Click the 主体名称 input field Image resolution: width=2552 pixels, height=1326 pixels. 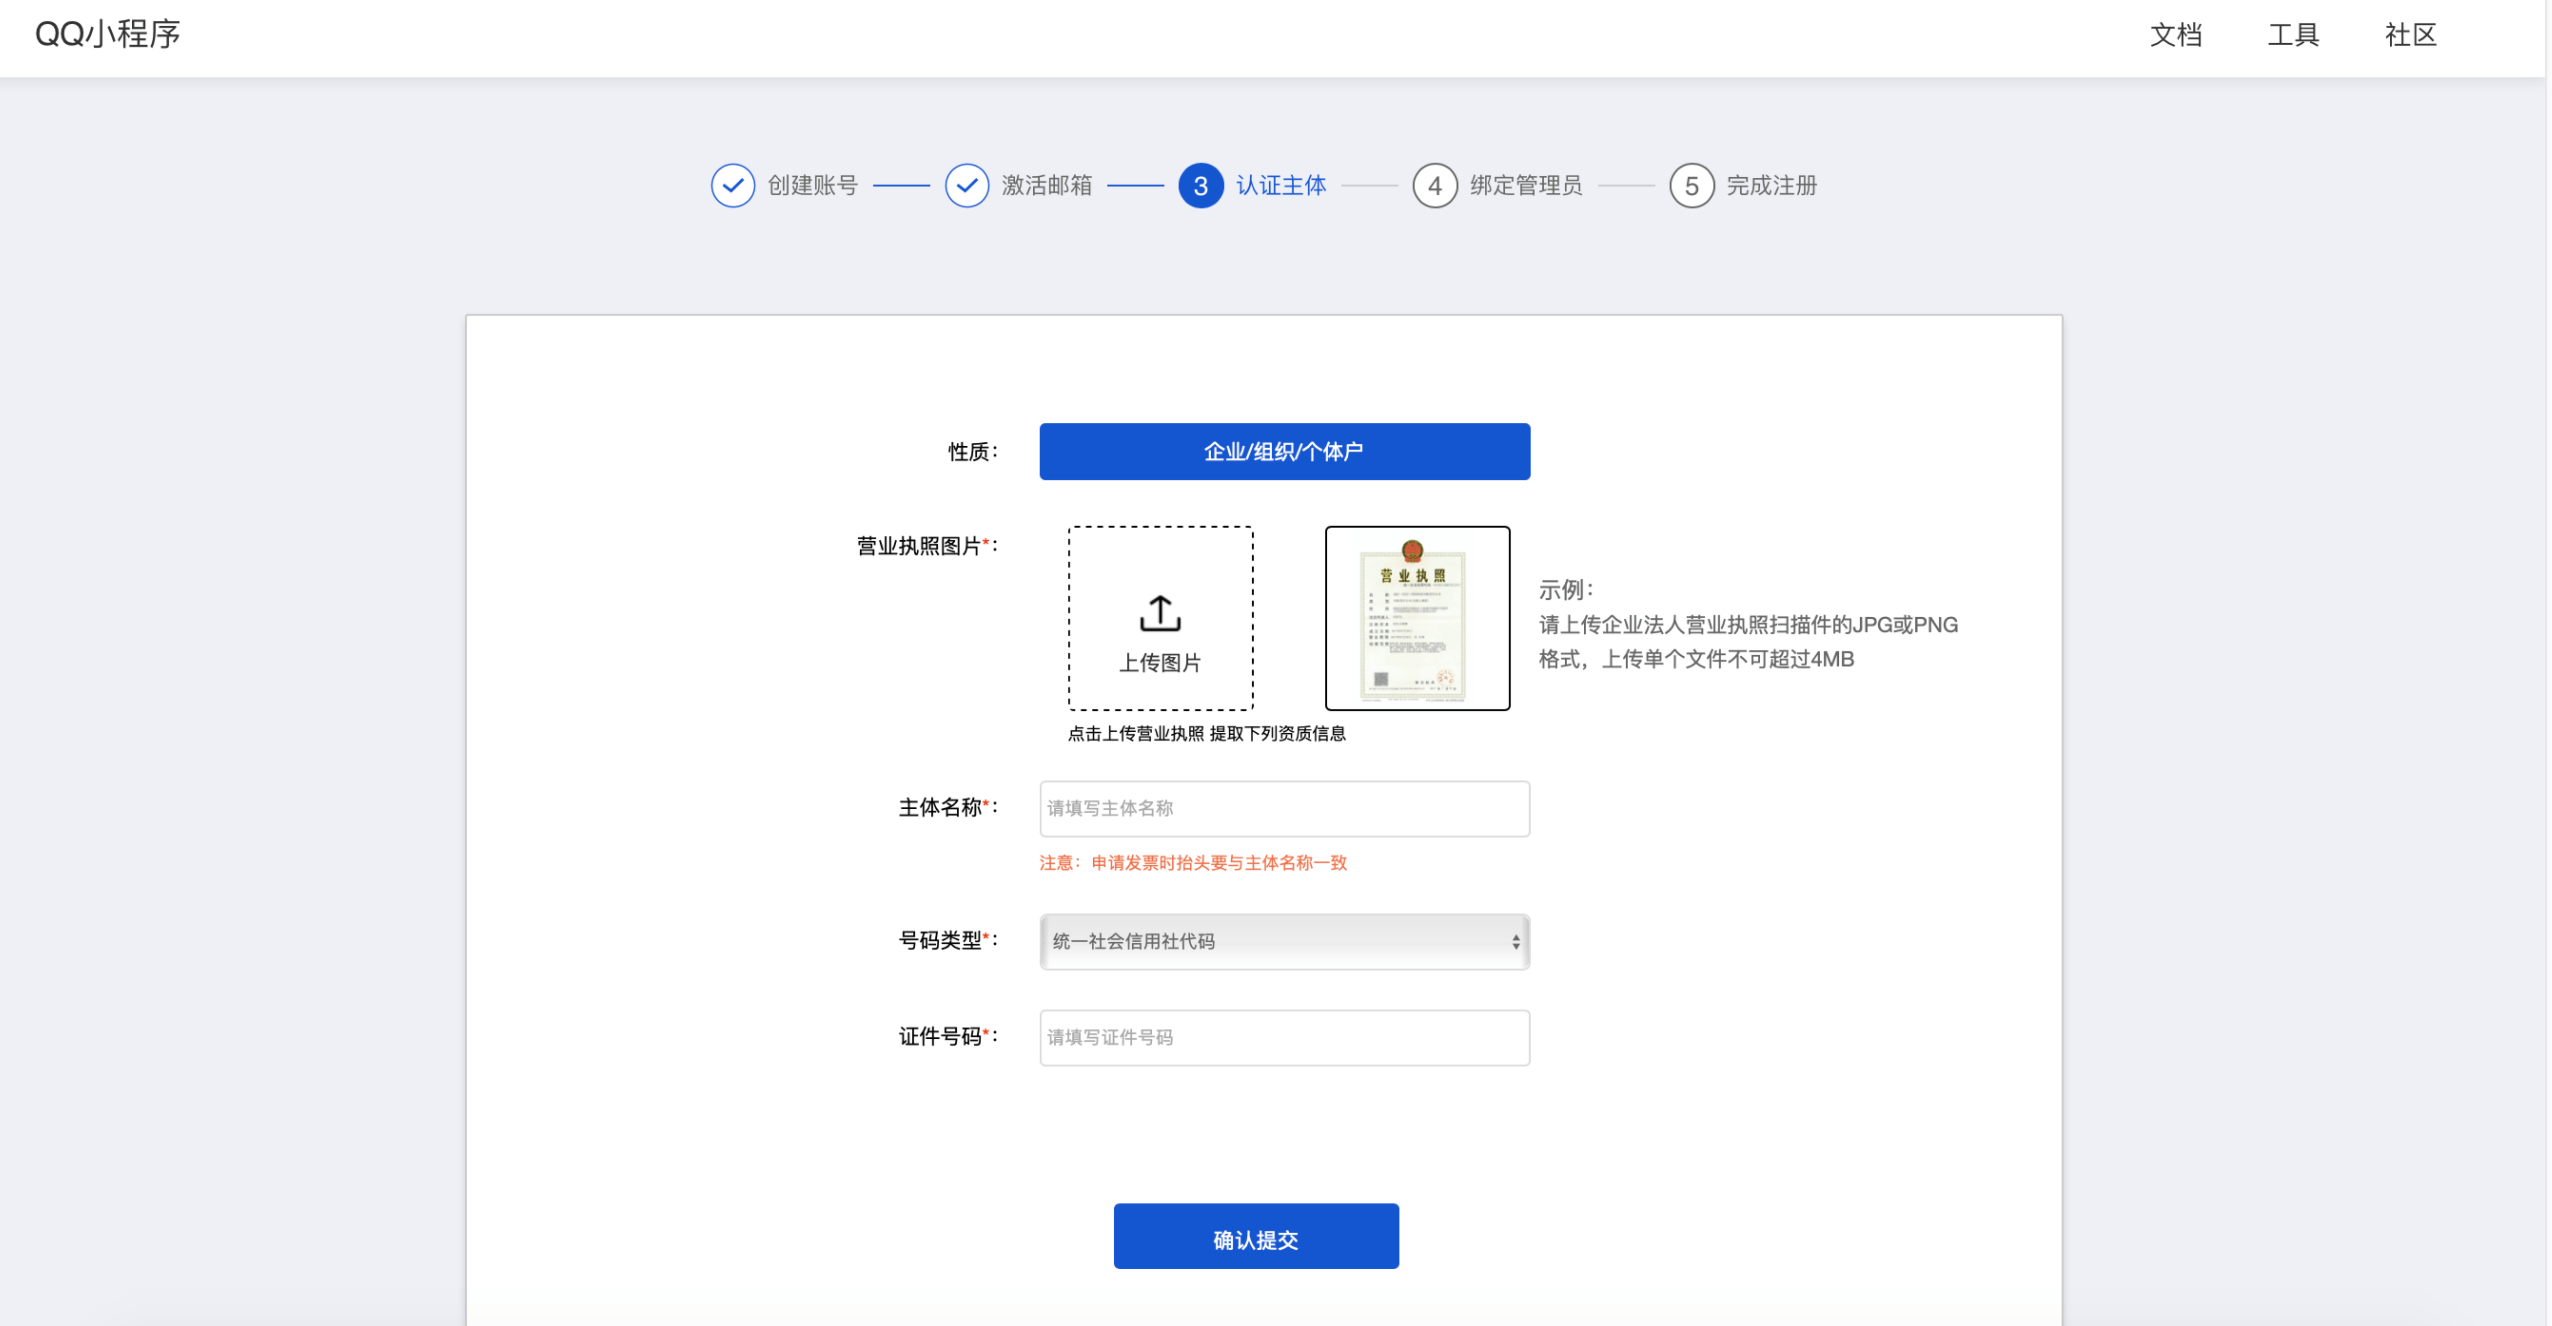pyautogui.click(x=1284, y=808)
